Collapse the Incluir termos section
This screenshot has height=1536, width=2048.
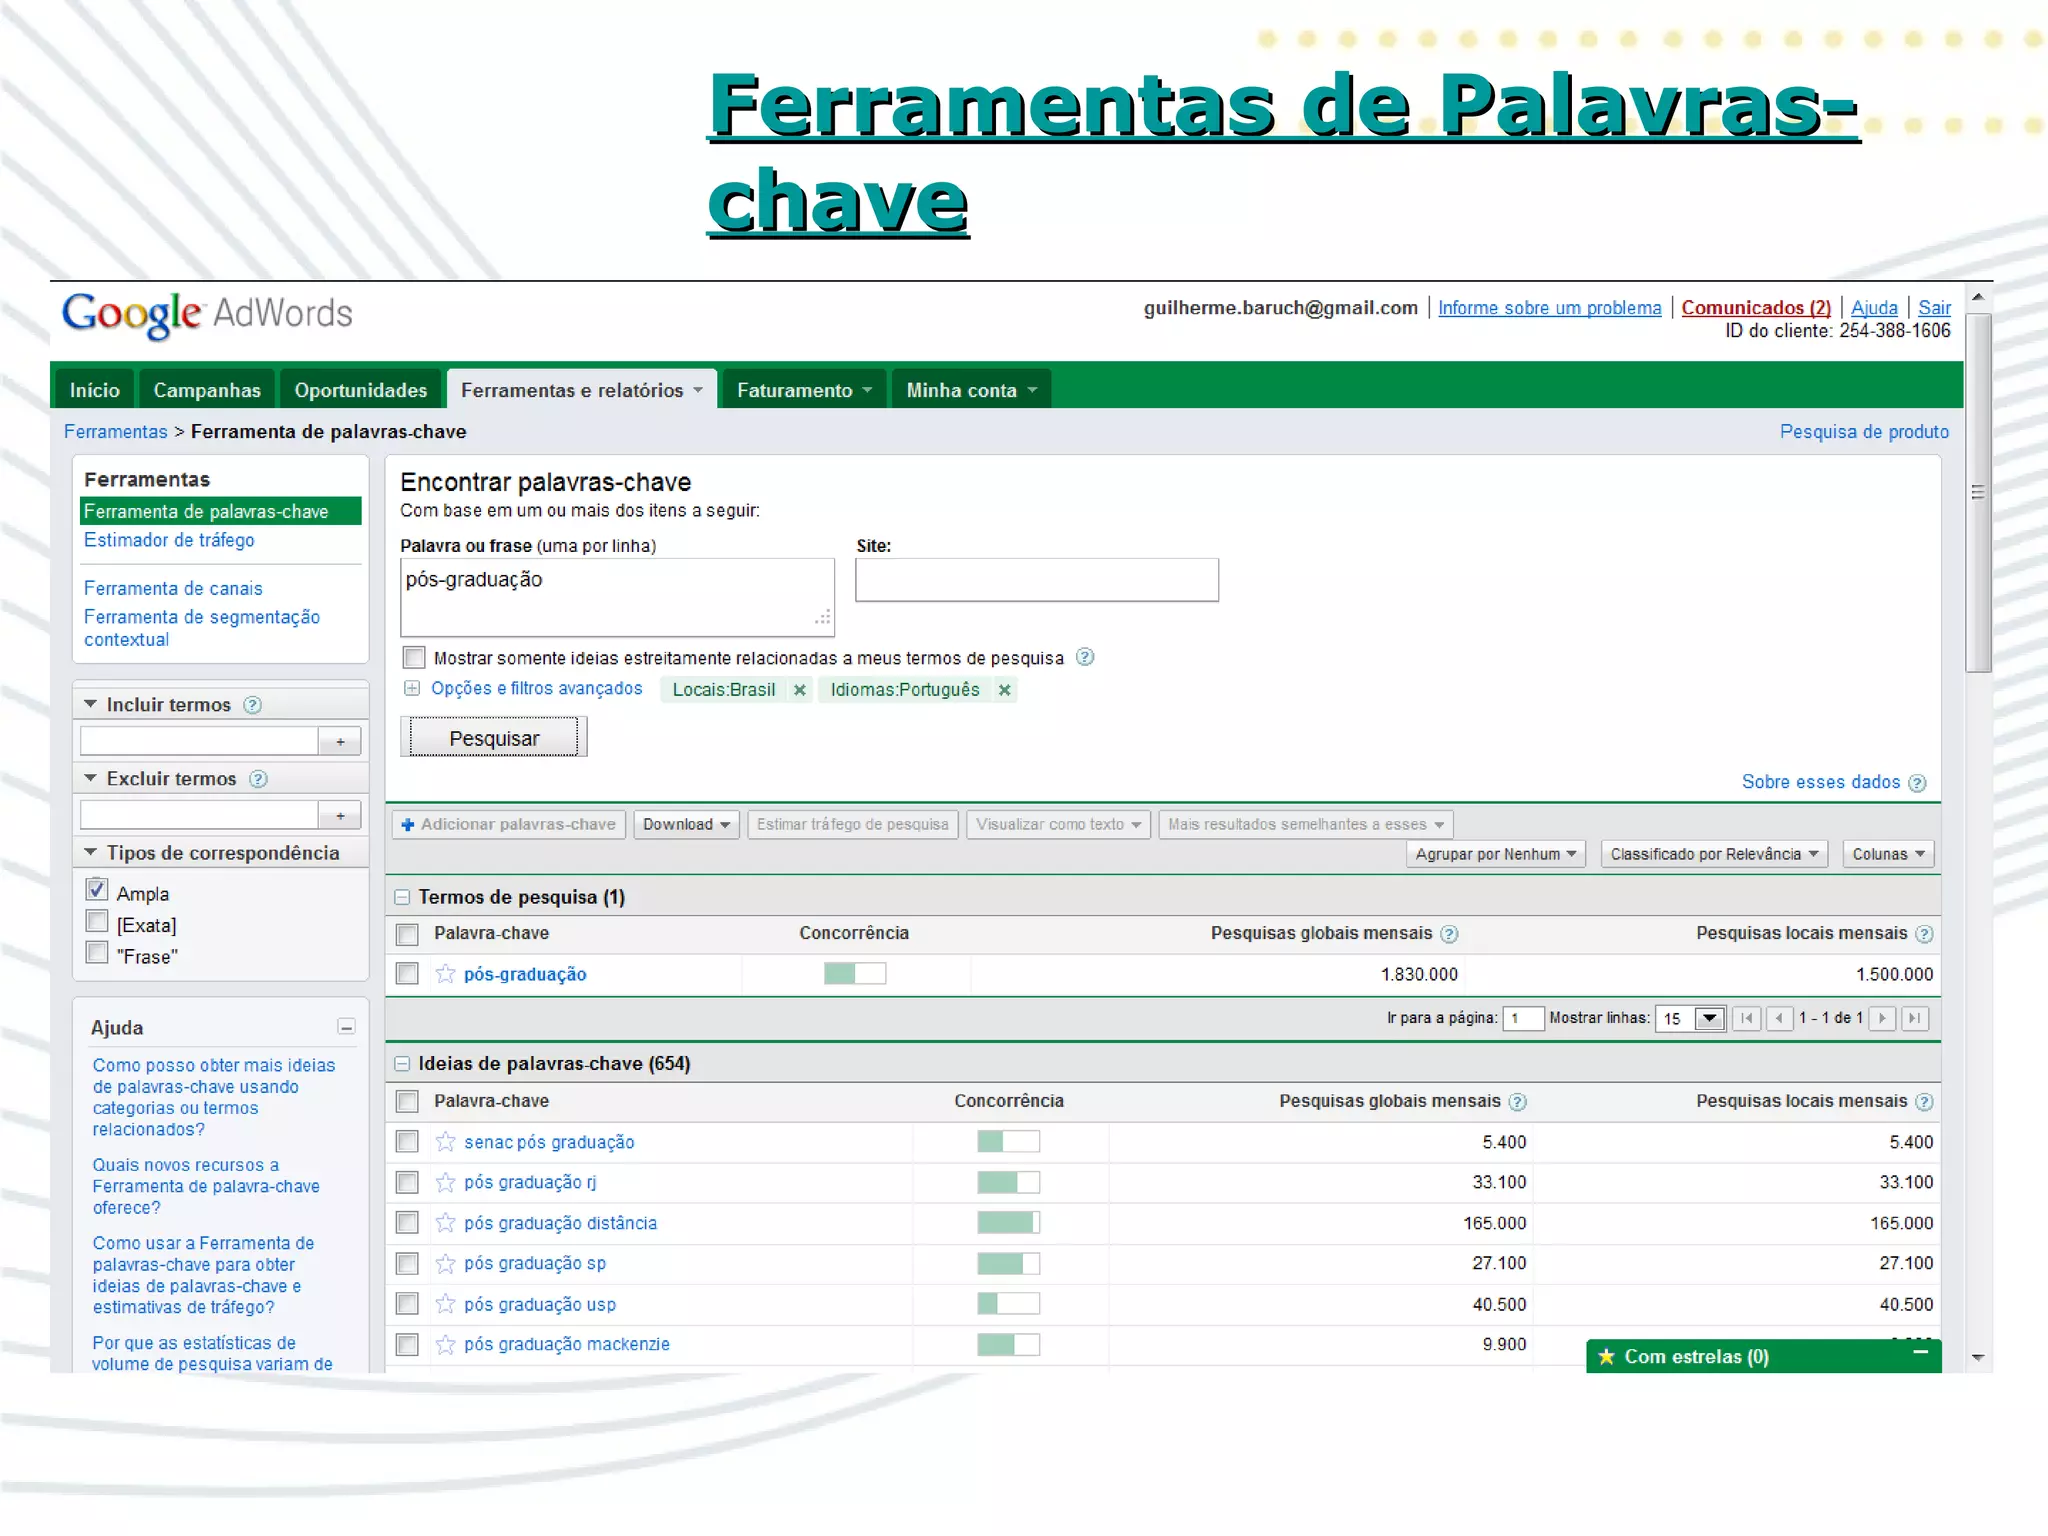(x=90, y=704)
